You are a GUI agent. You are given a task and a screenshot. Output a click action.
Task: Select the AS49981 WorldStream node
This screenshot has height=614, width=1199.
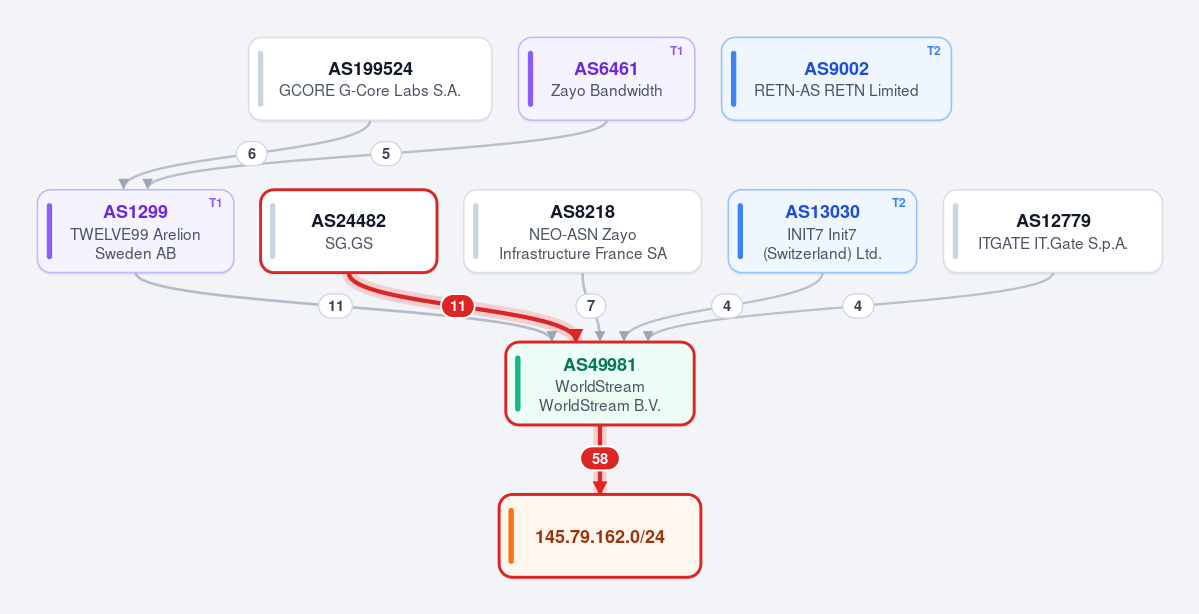coord(600,383)
